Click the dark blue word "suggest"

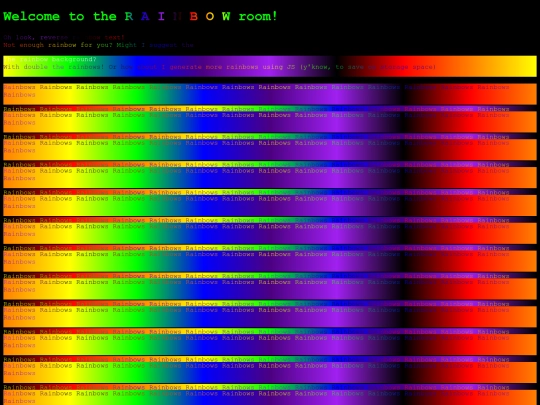(163, 45)
